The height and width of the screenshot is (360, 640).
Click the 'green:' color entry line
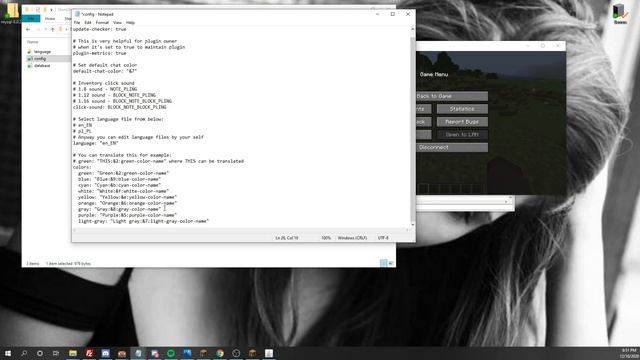(123, 173)
